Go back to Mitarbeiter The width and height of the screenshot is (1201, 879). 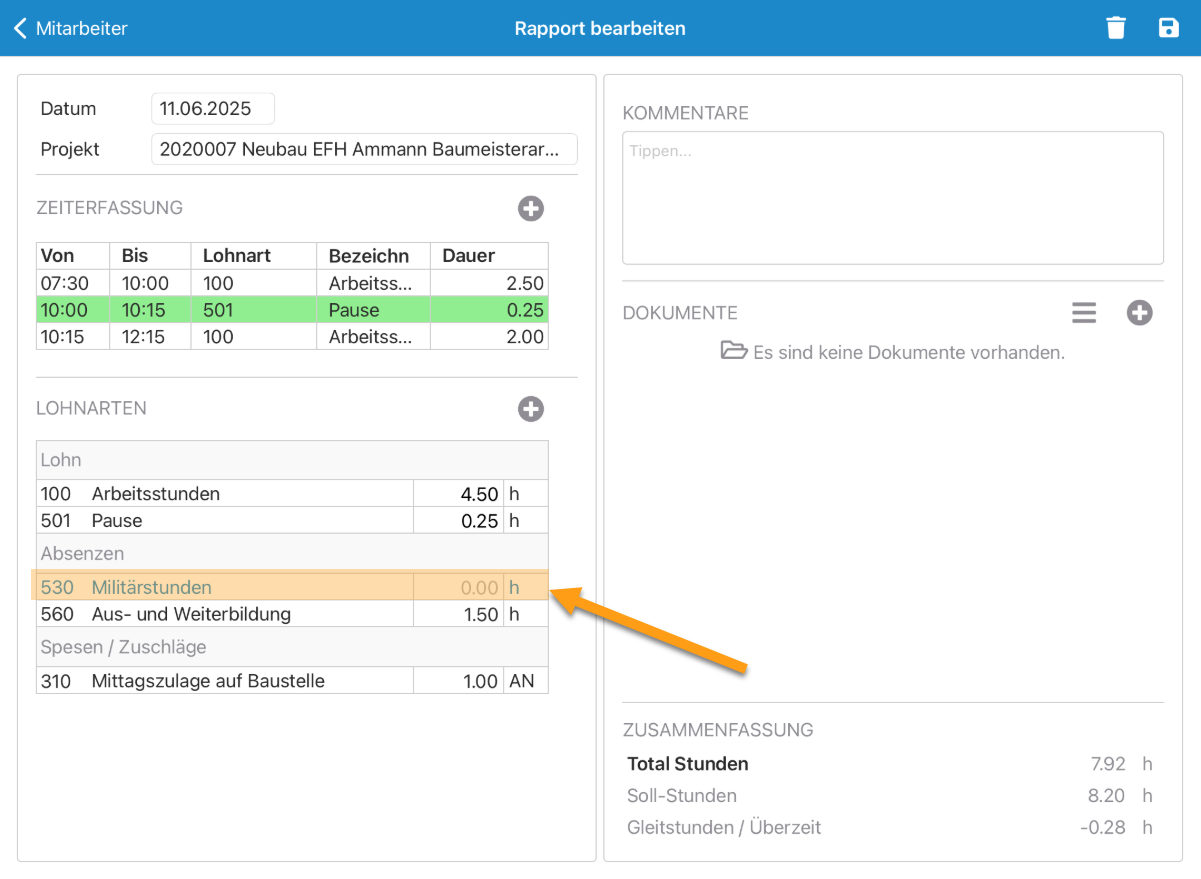click(81, 28)
